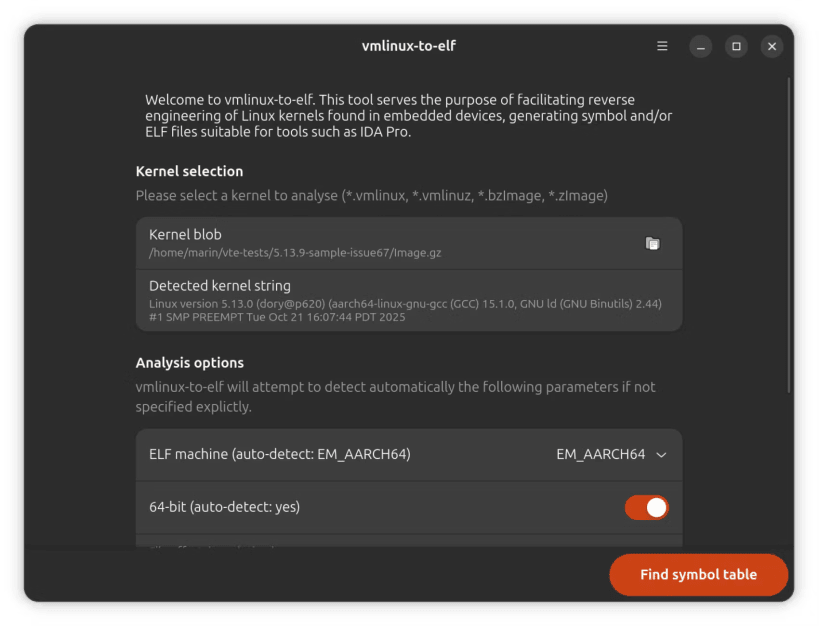Click the Linux version 5.13.0 string text
This screenshot has height=626, width=819.
405,310
